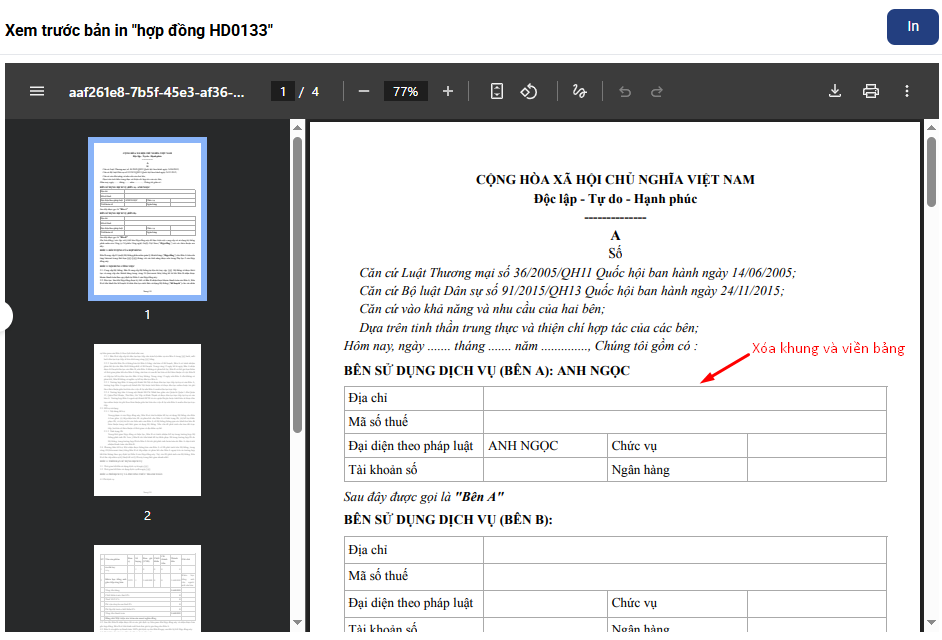Click the fit to page icon
The width and height of the screenshot is (942, 640).
tap(497, 91)
